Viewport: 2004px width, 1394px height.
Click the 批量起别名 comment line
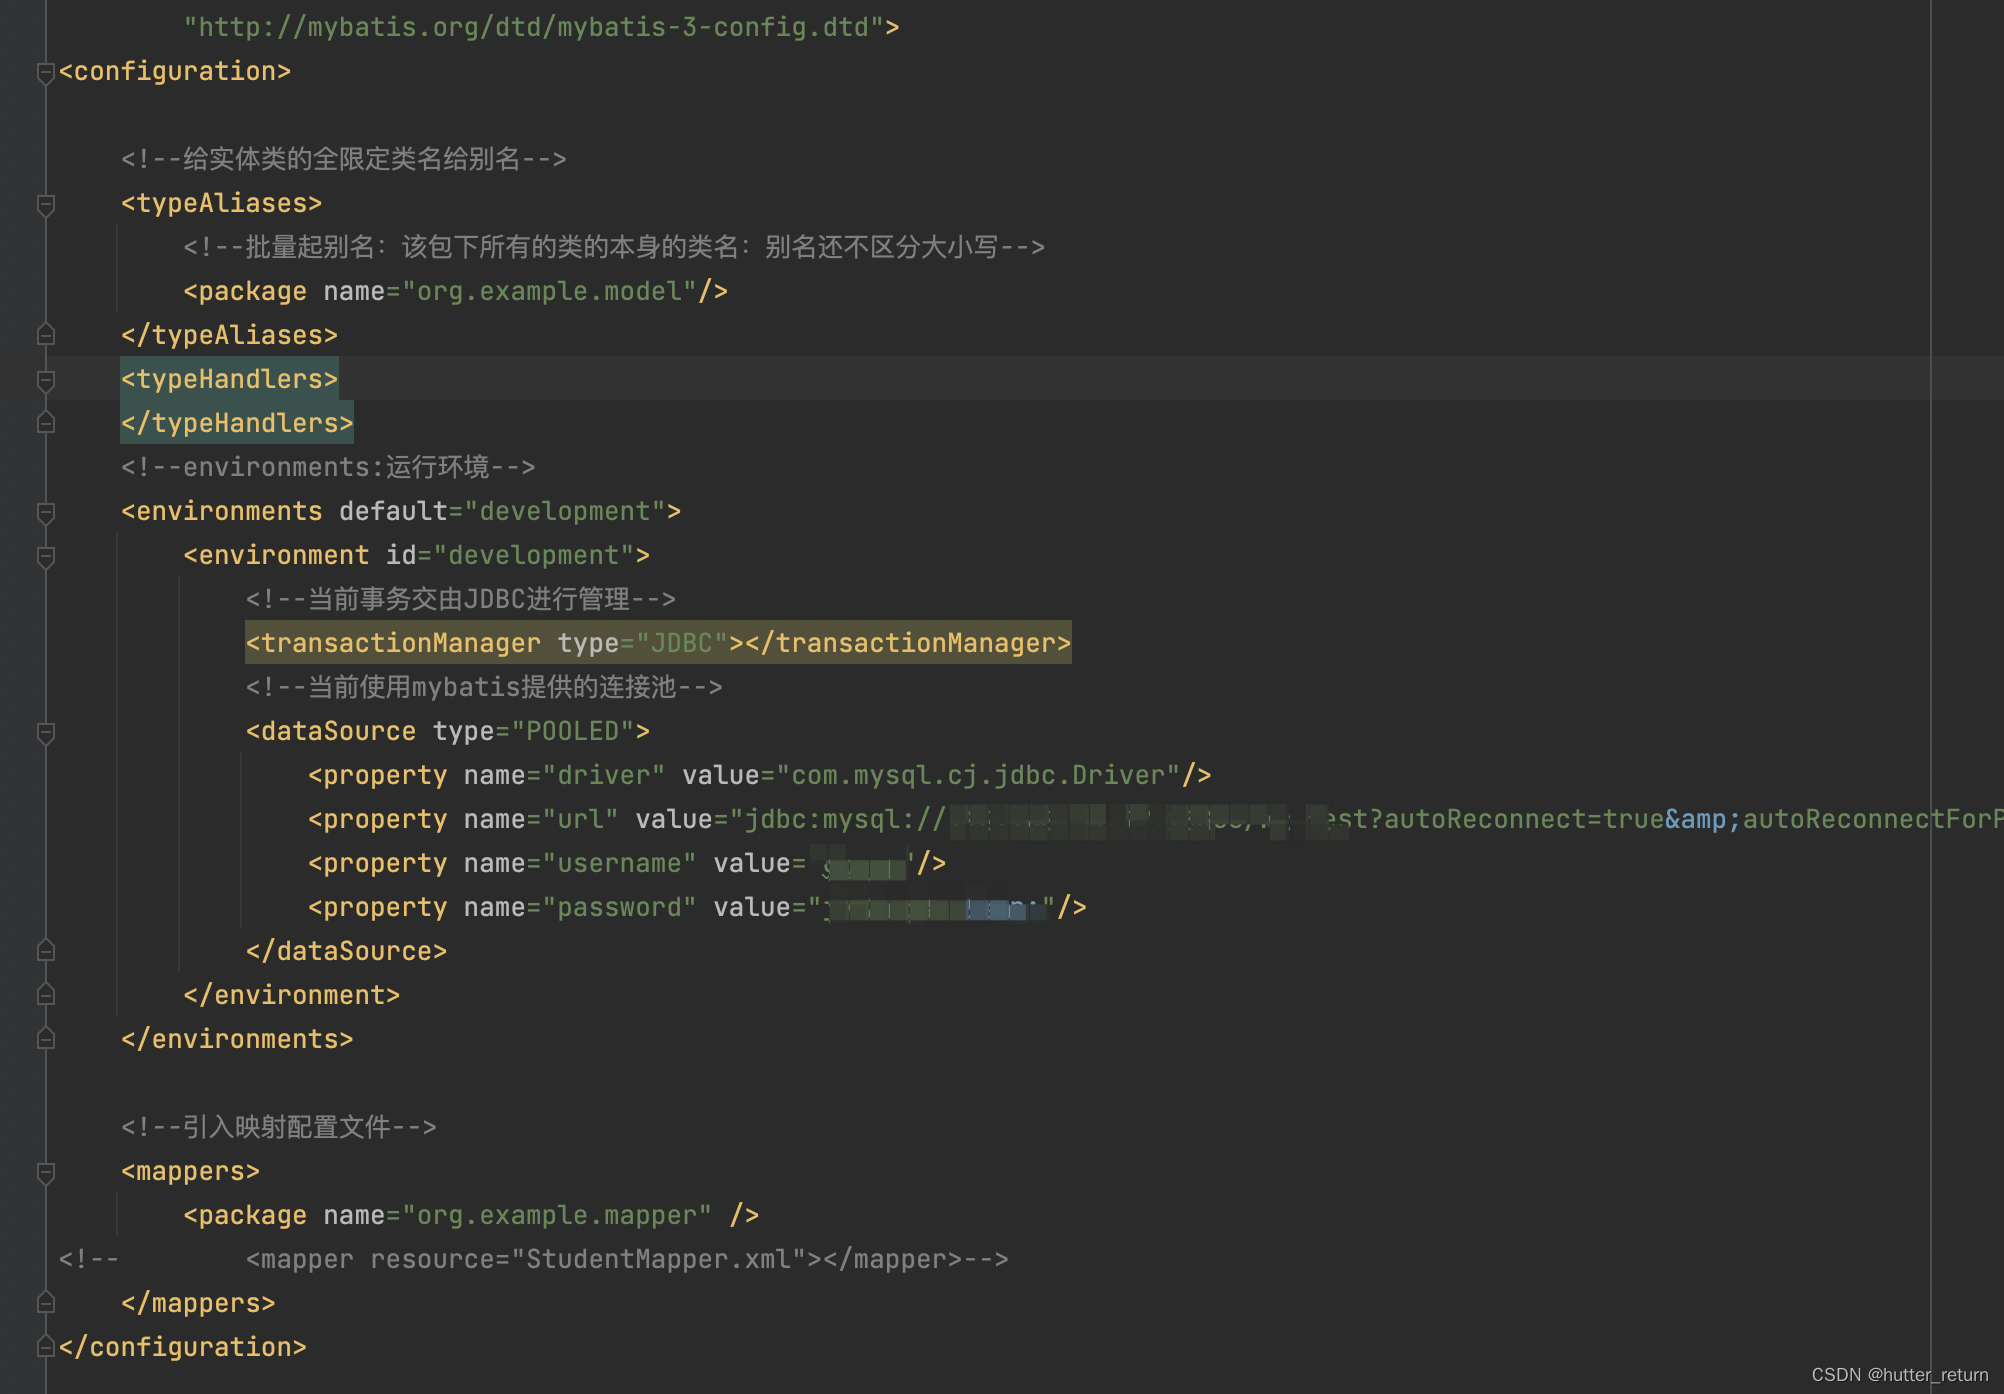tap(614, 247)
